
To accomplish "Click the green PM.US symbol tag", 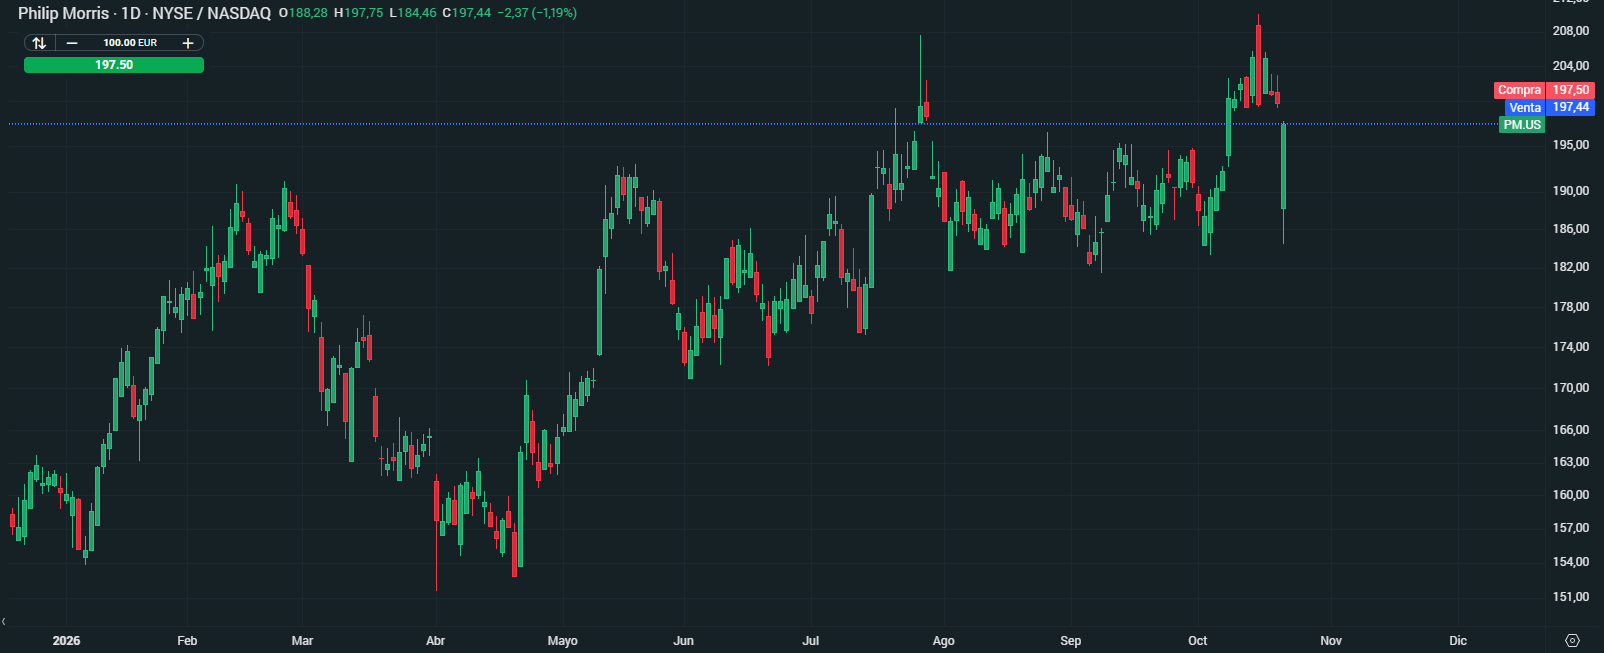I will coord(1522,125).
